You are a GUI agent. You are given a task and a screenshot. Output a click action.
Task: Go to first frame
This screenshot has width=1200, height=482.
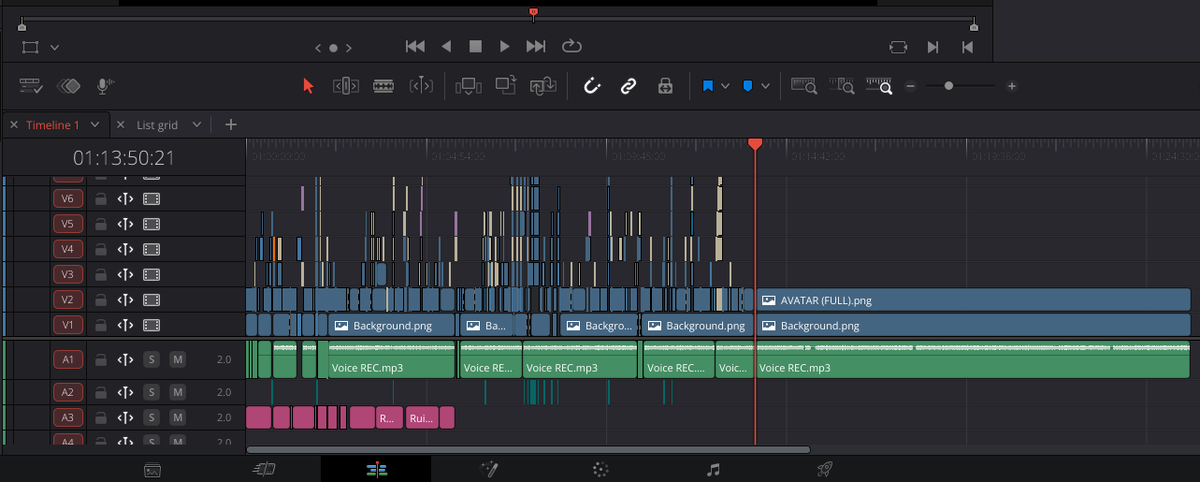(x=416, y=46)
